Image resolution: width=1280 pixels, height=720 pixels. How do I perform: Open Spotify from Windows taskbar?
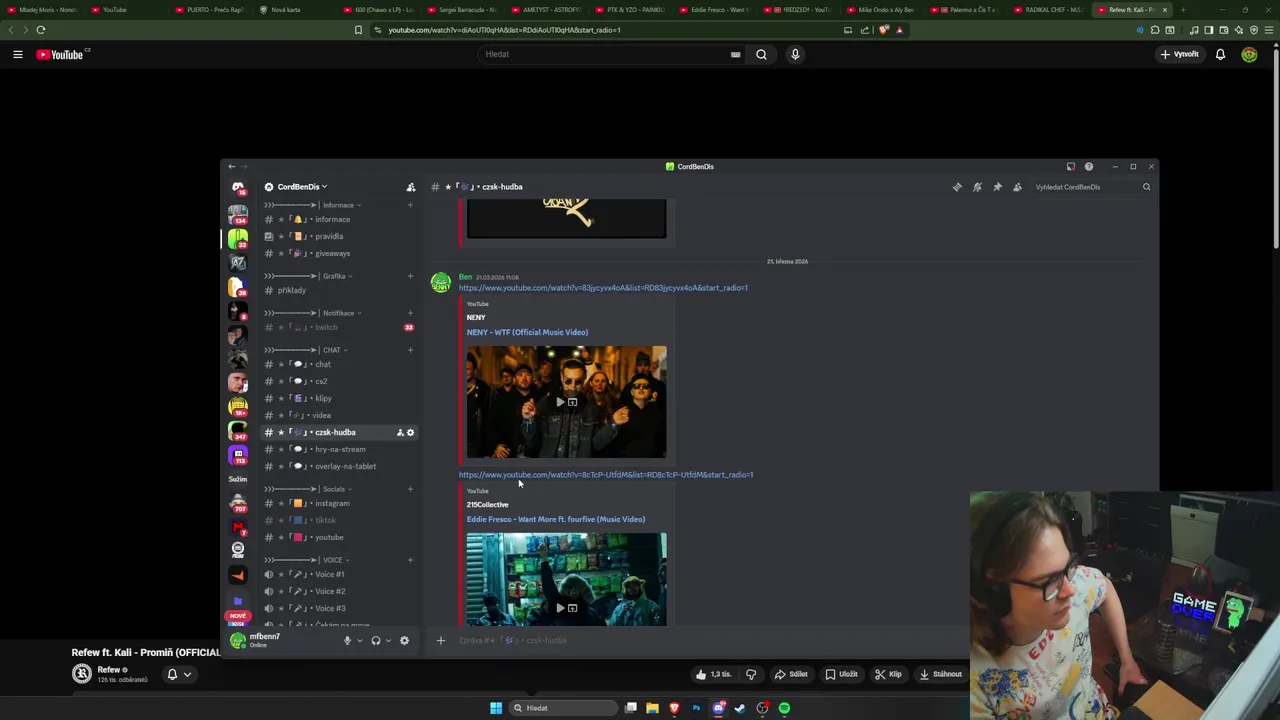click(784, 708)
